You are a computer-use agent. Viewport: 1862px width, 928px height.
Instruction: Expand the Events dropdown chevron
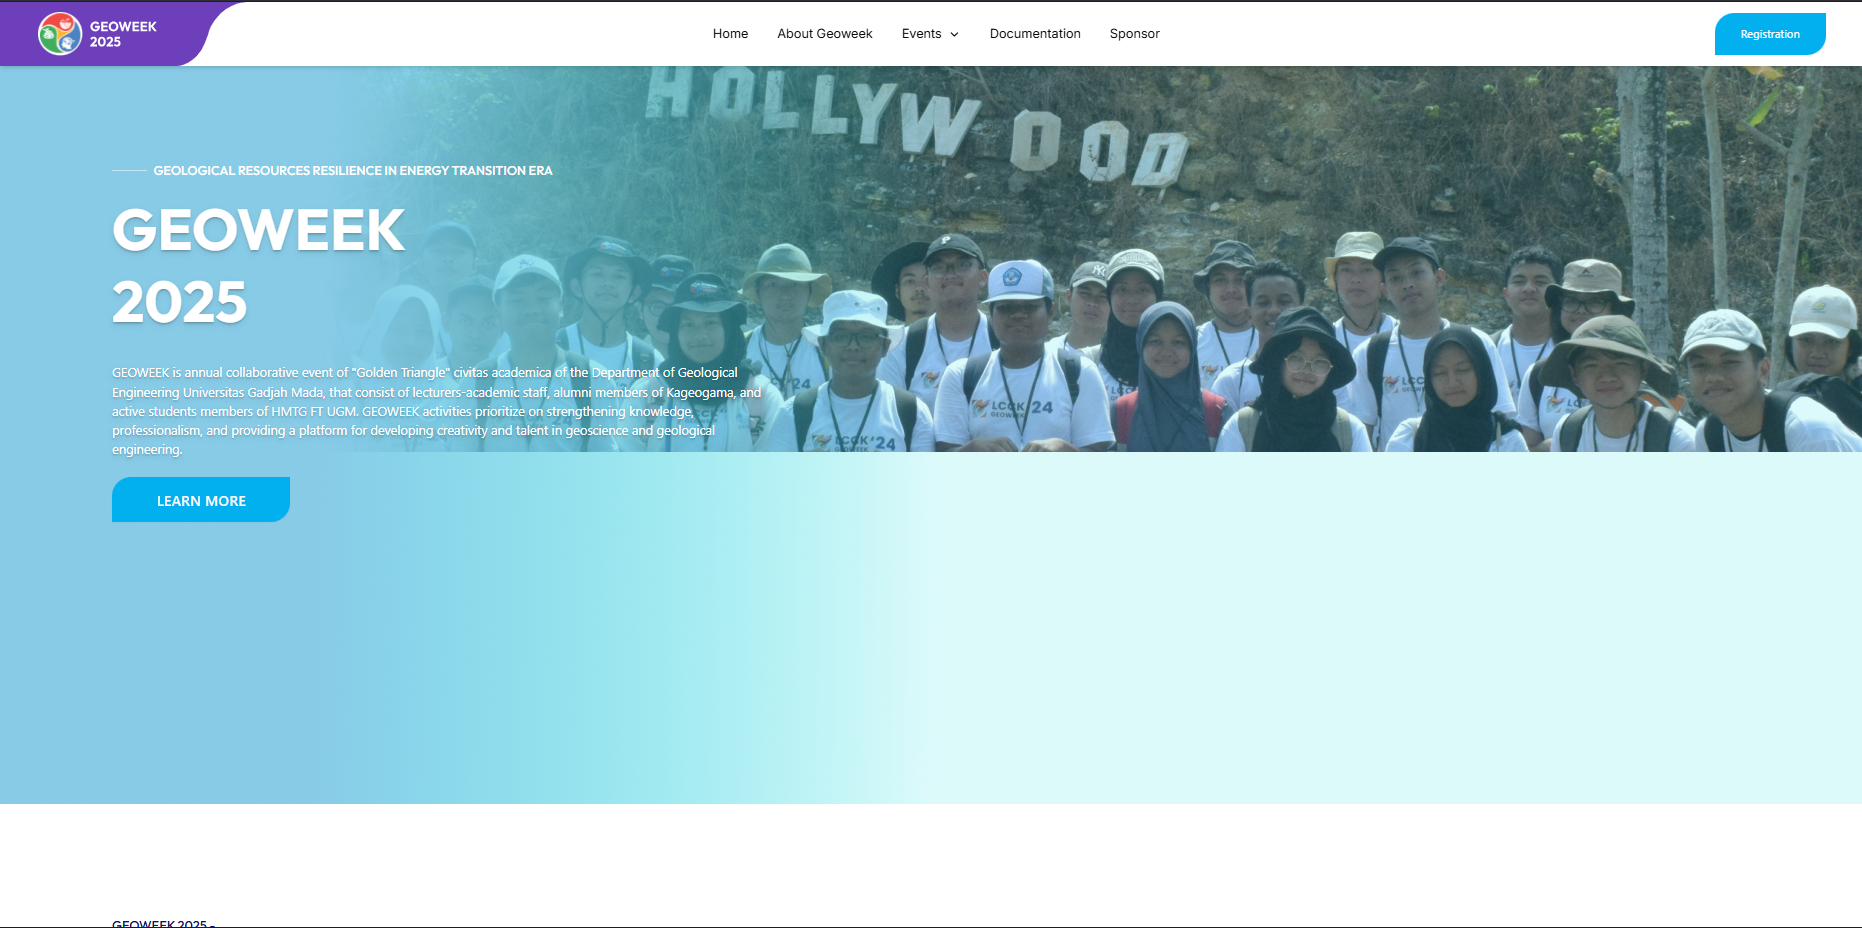pyautogui.click(x=953, y=34)
